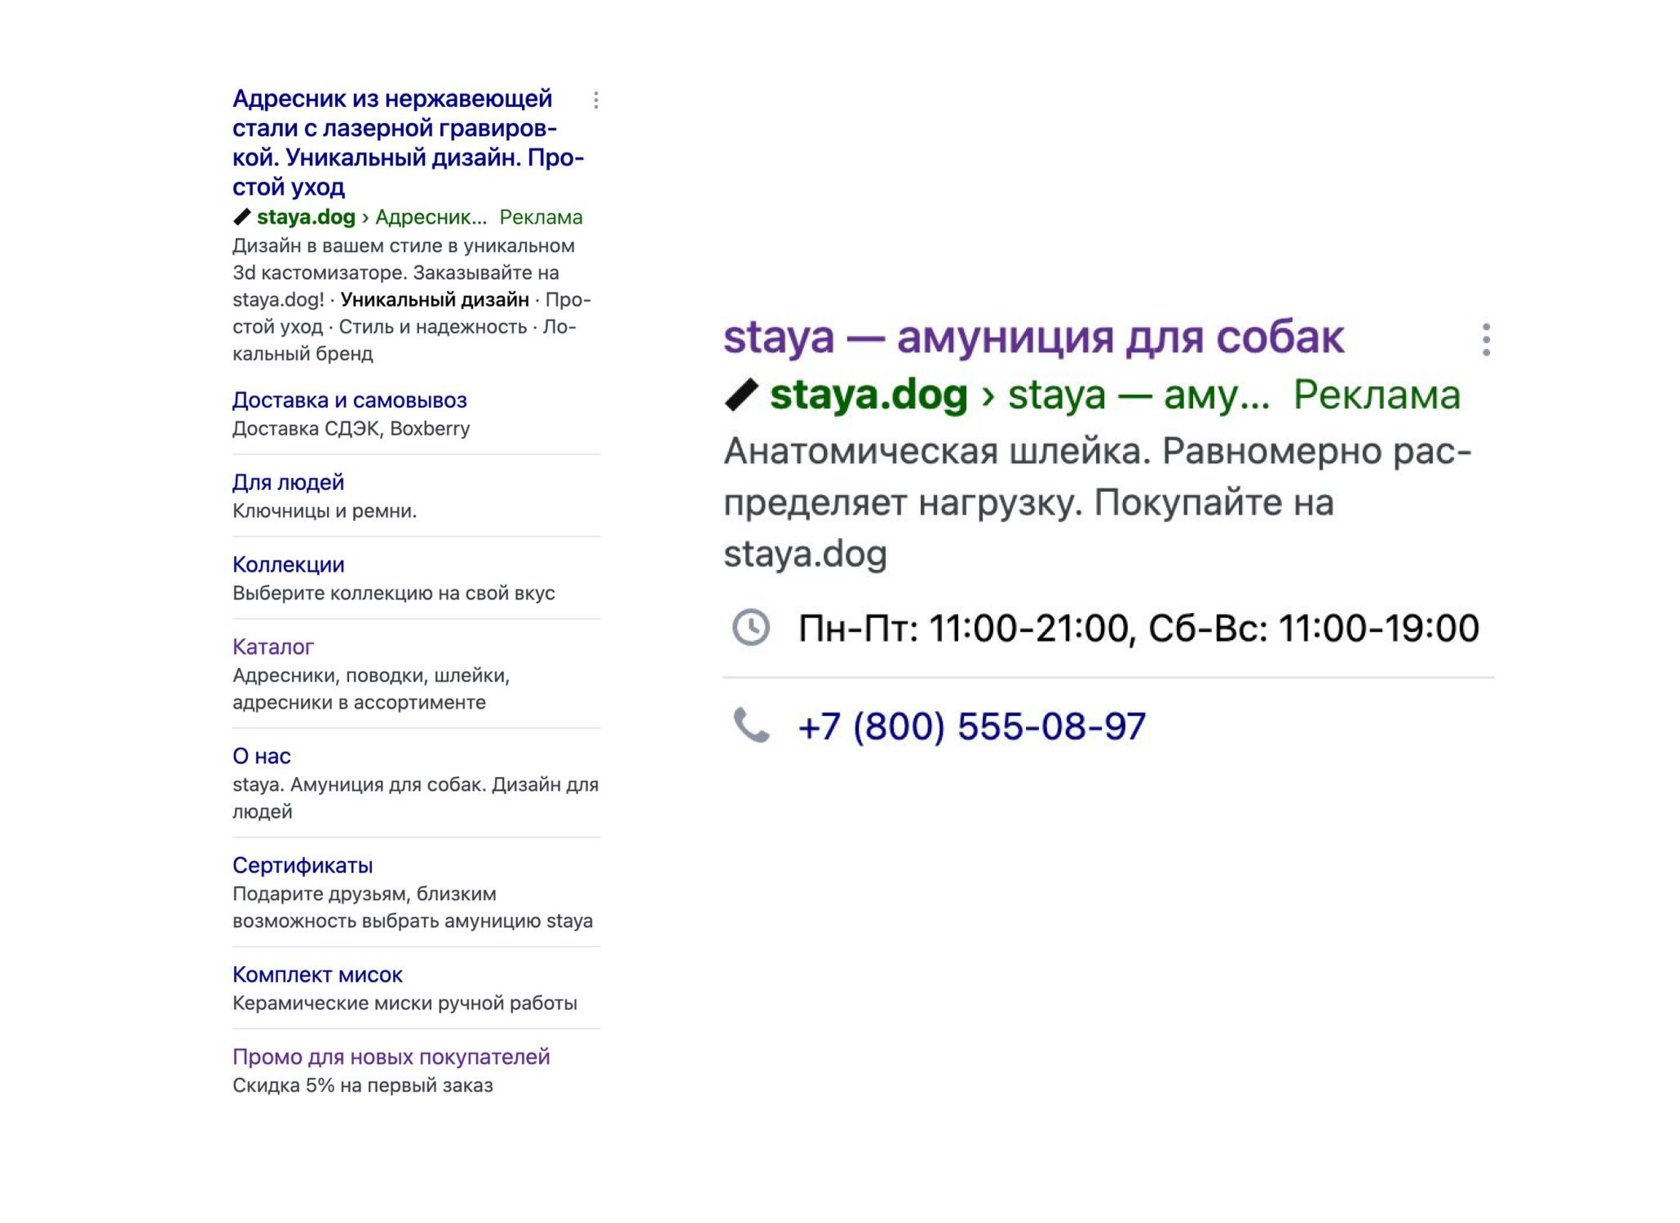Click the Дизайн в вашем стиле description
The image size is (1680, 1223).
point(411,299)
